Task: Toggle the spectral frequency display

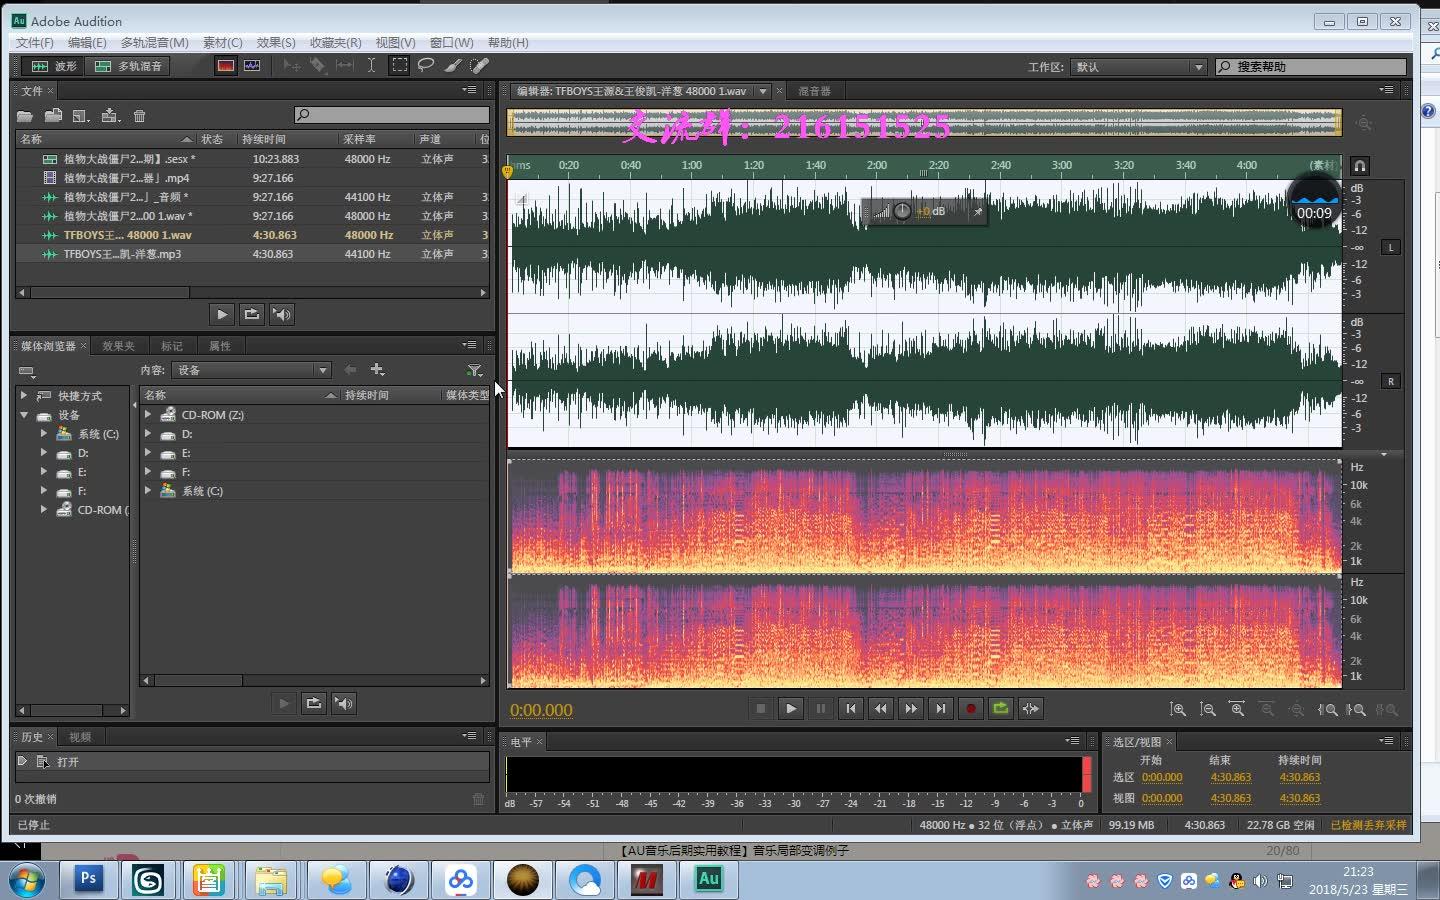Action: 226,66
